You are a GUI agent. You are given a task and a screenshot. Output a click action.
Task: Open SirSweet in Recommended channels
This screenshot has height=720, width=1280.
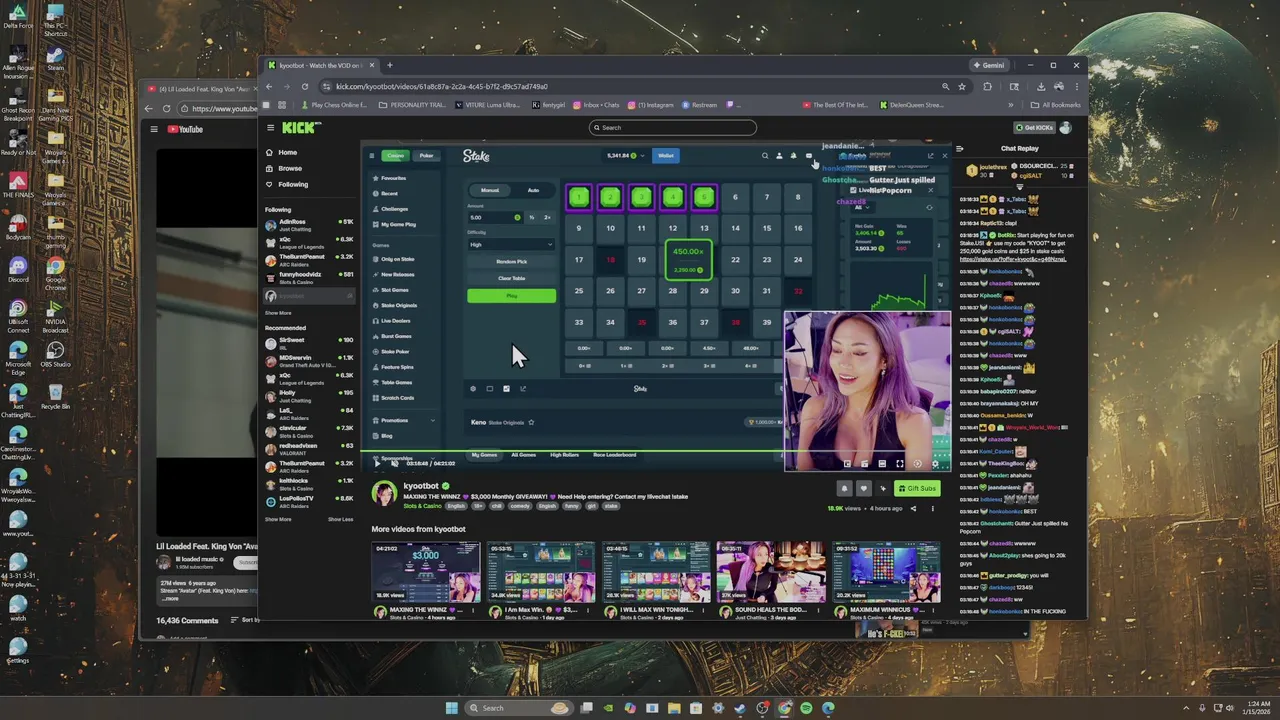coord(309,342)
